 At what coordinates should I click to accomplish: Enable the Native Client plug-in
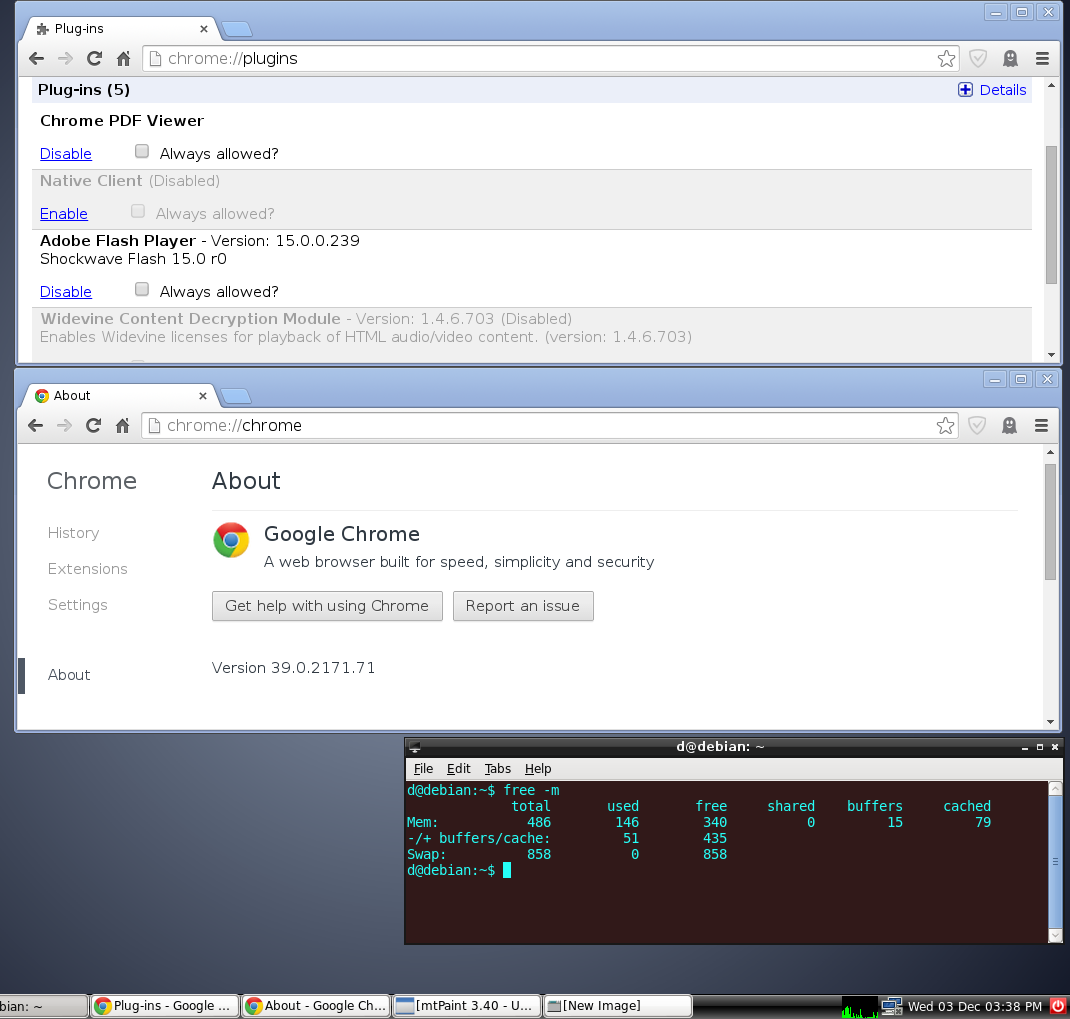click(63, 214)
